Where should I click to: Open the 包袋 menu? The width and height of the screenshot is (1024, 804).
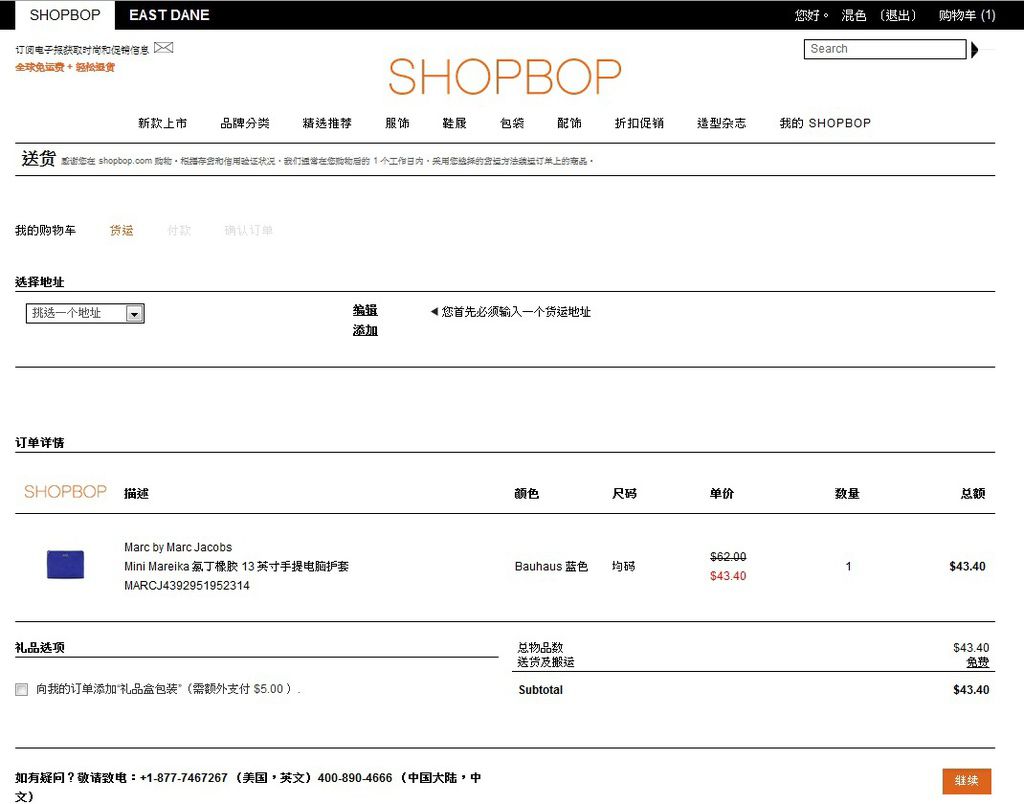coord(512,123)
